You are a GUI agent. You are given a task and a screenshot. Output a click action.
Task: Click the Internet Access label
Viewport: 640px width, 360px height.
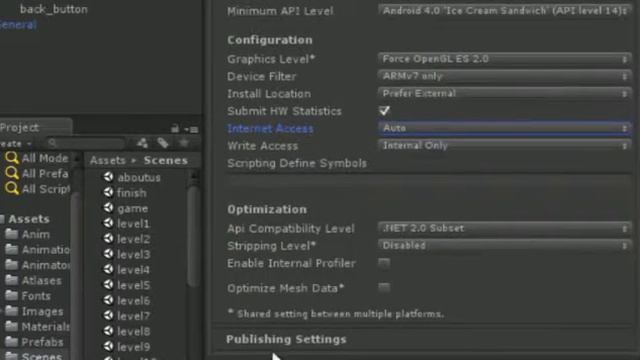pyautogui.click(x=270, y=129)
